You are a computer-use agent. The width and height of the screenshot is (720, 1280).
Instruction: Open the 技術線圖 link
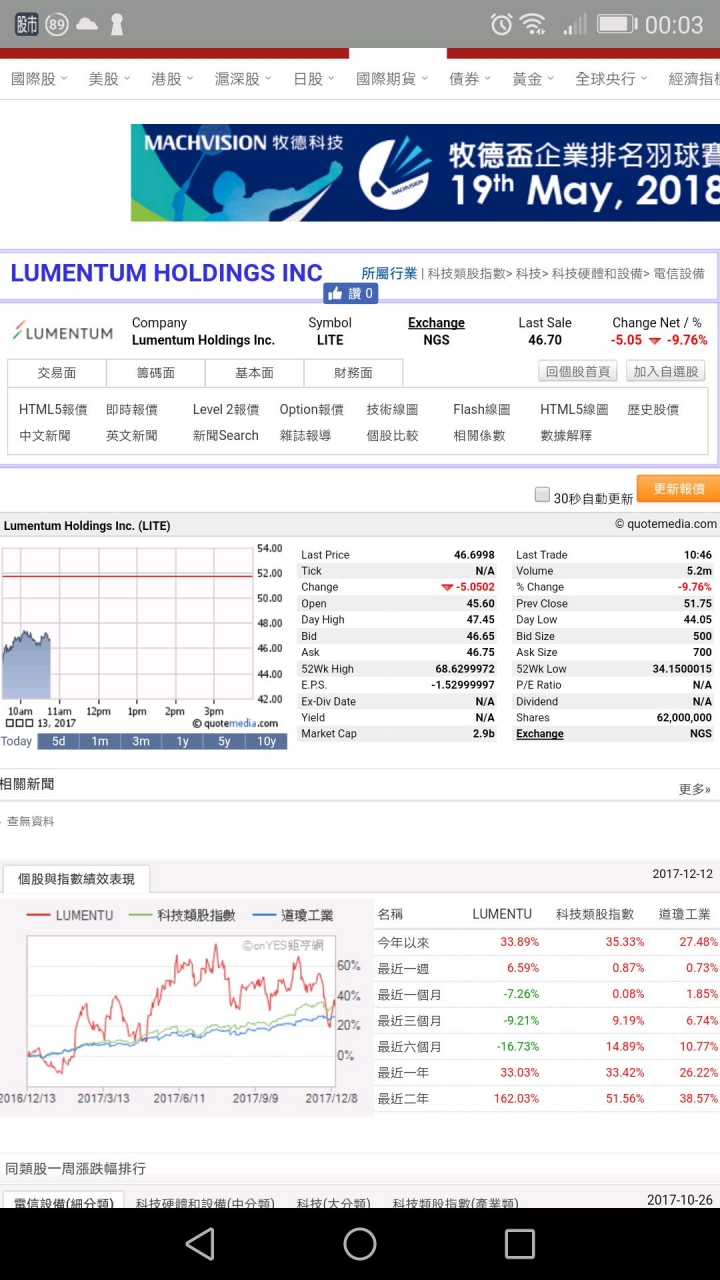(x=392, y=409)
